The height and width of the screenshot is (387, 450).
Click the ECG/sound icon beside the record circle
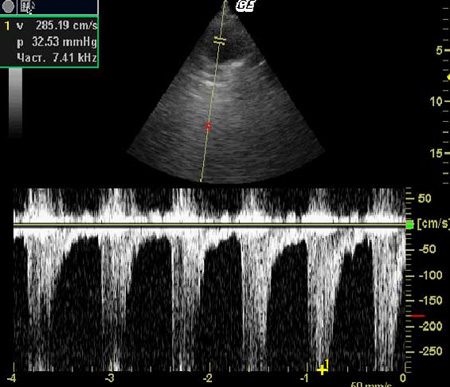coord(27,7)
